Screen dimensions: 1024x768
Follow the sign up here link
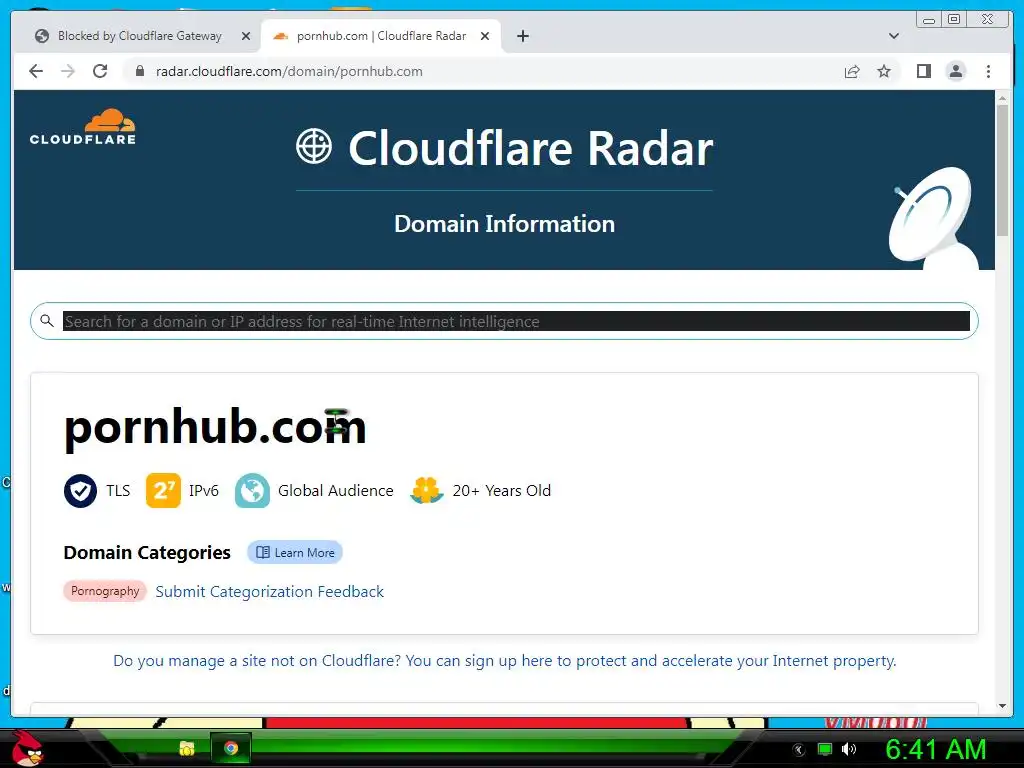pyautogui.click(x=504, y=661)
